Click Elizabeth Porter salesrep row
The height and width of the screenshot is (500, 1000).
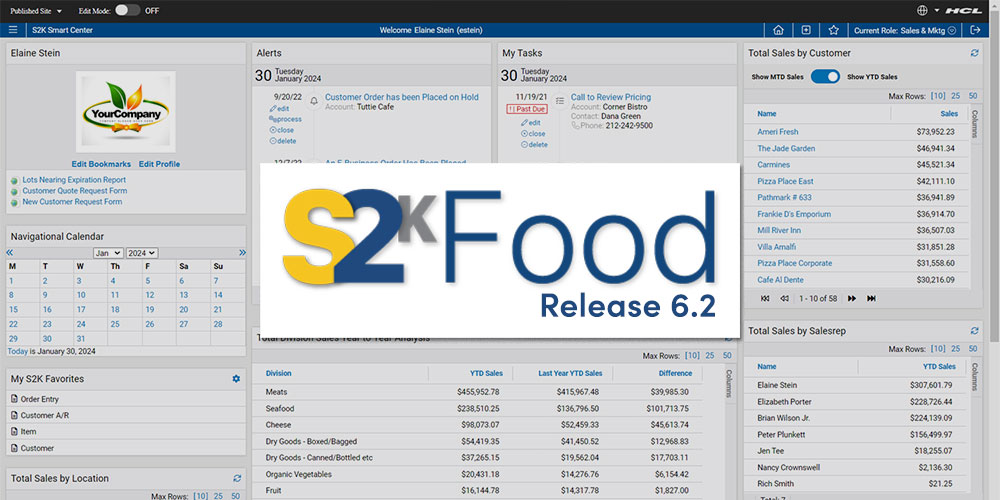pos(857,402)
